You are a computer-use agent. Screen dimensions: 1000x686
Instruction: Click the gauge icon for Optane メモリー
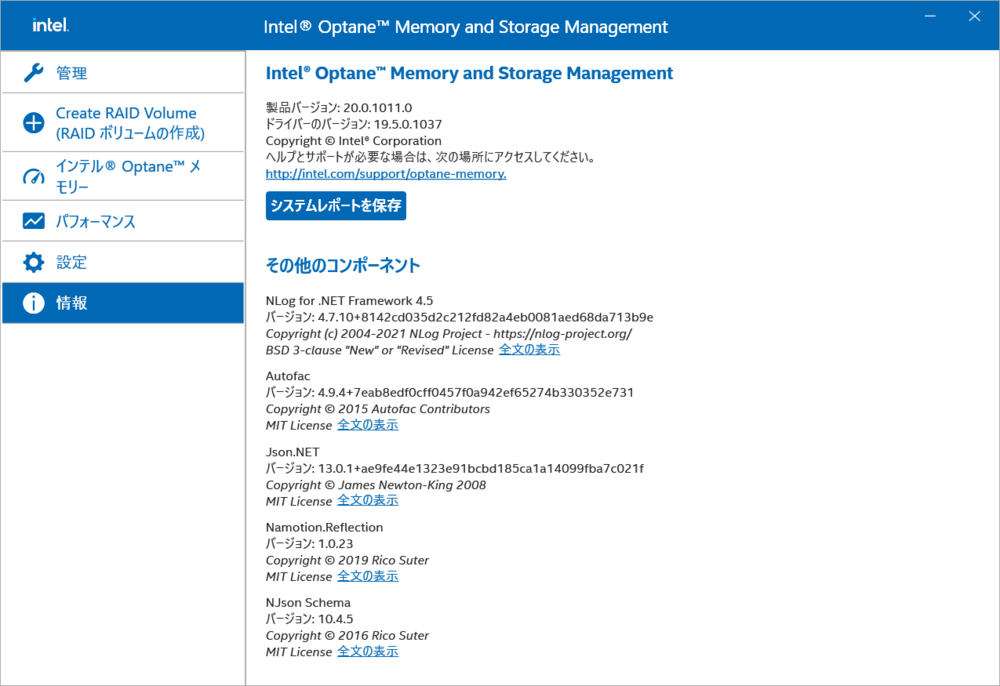pyautogui.click(x=34, y=177)
